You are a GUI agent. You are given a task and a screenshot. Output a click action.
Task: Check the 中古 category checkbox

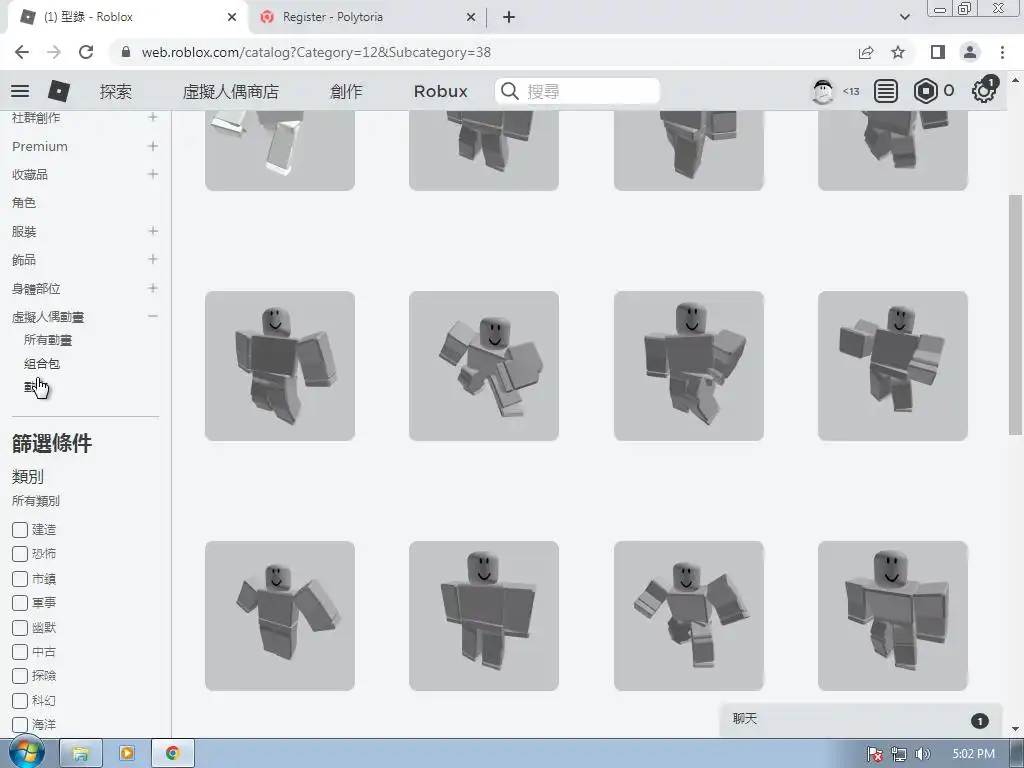tap(20, 652)
